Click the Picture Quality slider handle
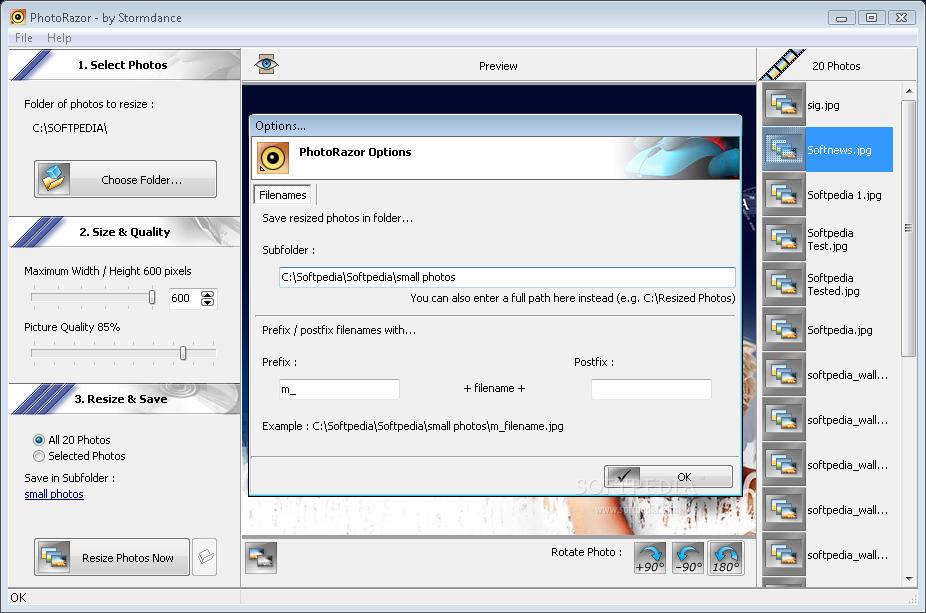The image size is (926, 613). (183, 353)
